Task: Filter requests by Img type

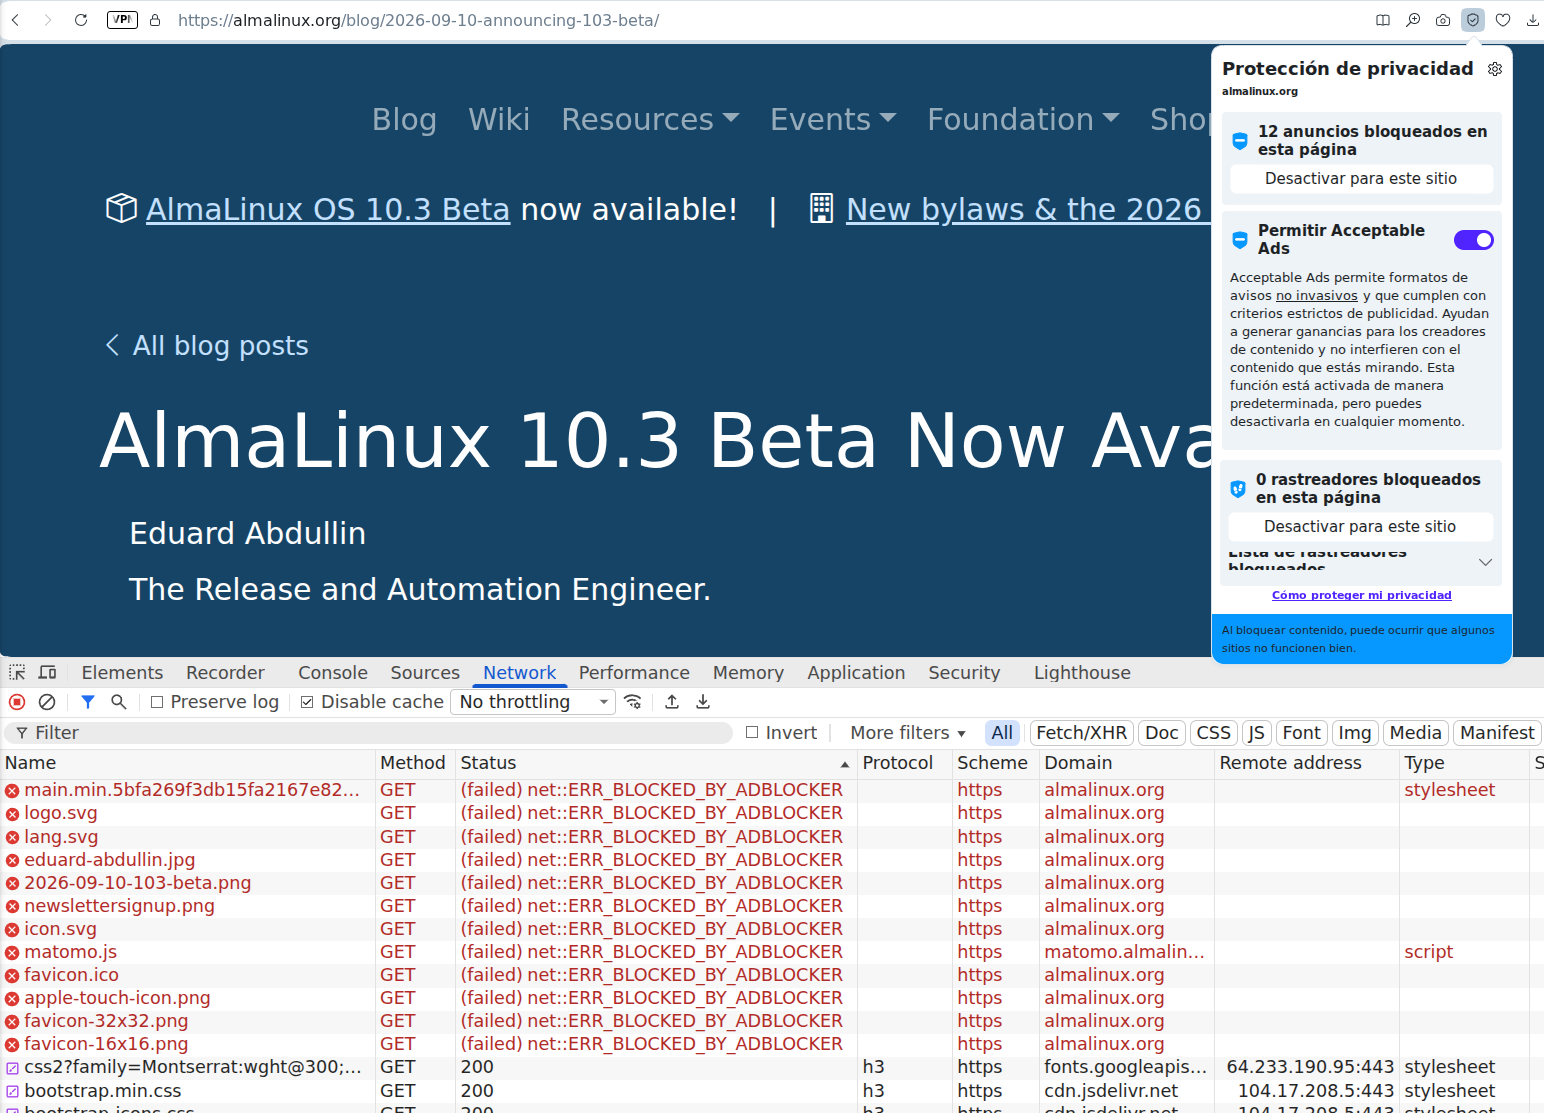Action: (x=1355, y=733)
